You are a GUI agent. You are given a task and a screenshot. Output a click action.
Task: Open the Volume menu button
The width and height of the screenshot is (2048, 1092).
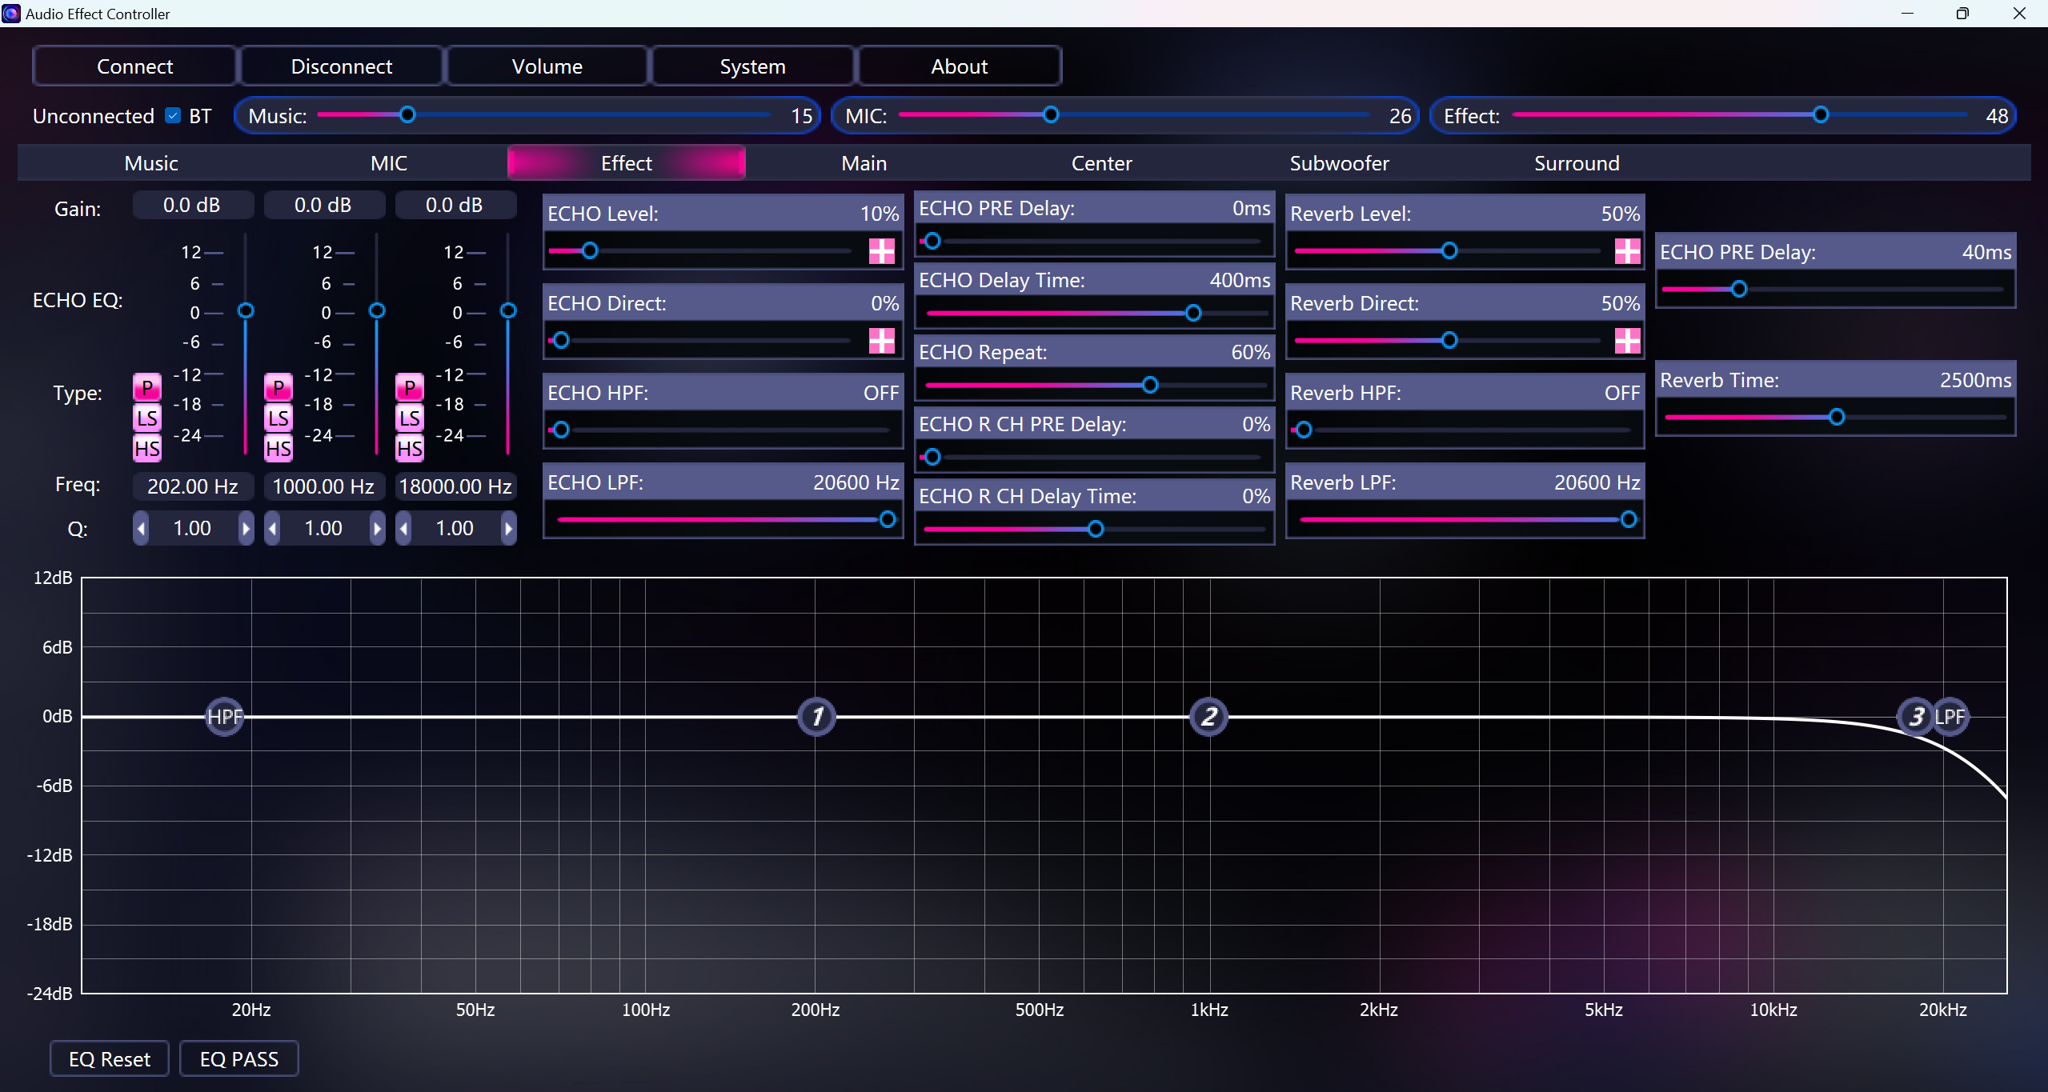(547, 66)
